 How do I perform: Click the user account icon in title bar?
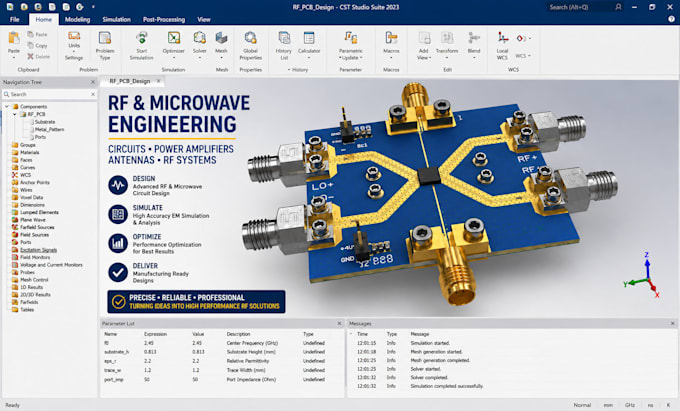point(618,7)
